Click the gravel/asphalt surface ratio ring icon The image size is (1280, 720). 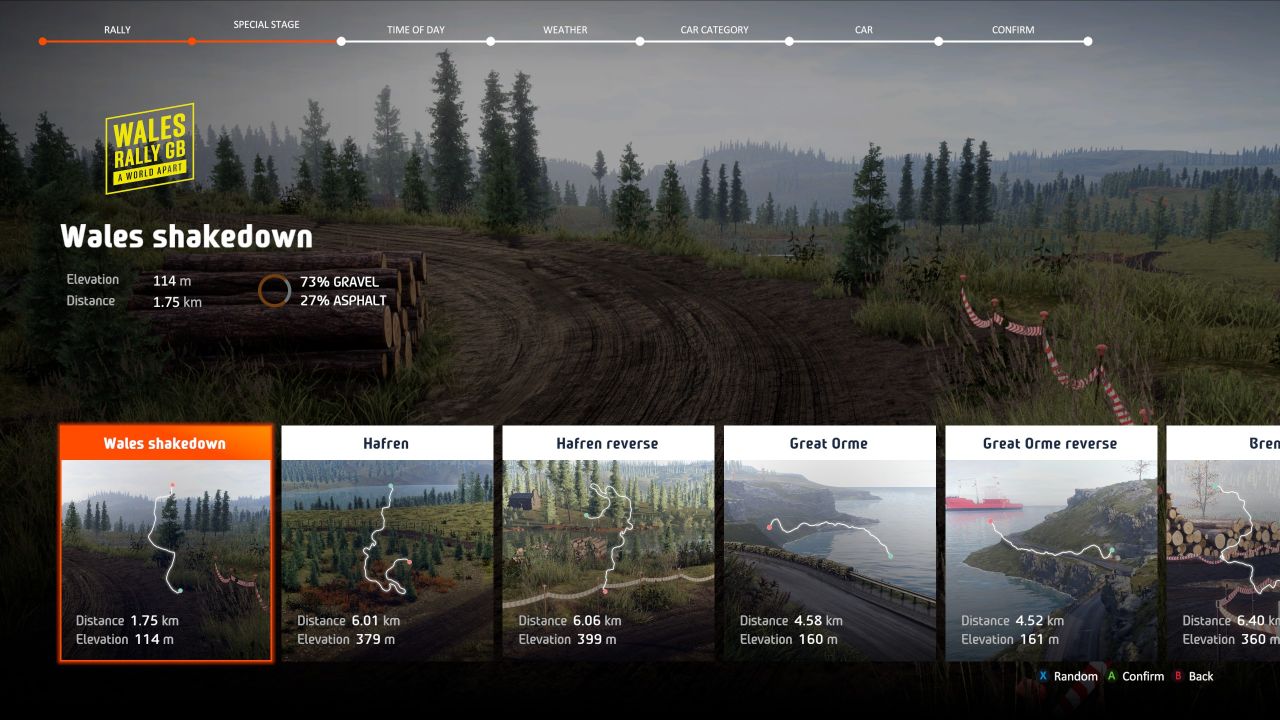(x=275, y=291)
